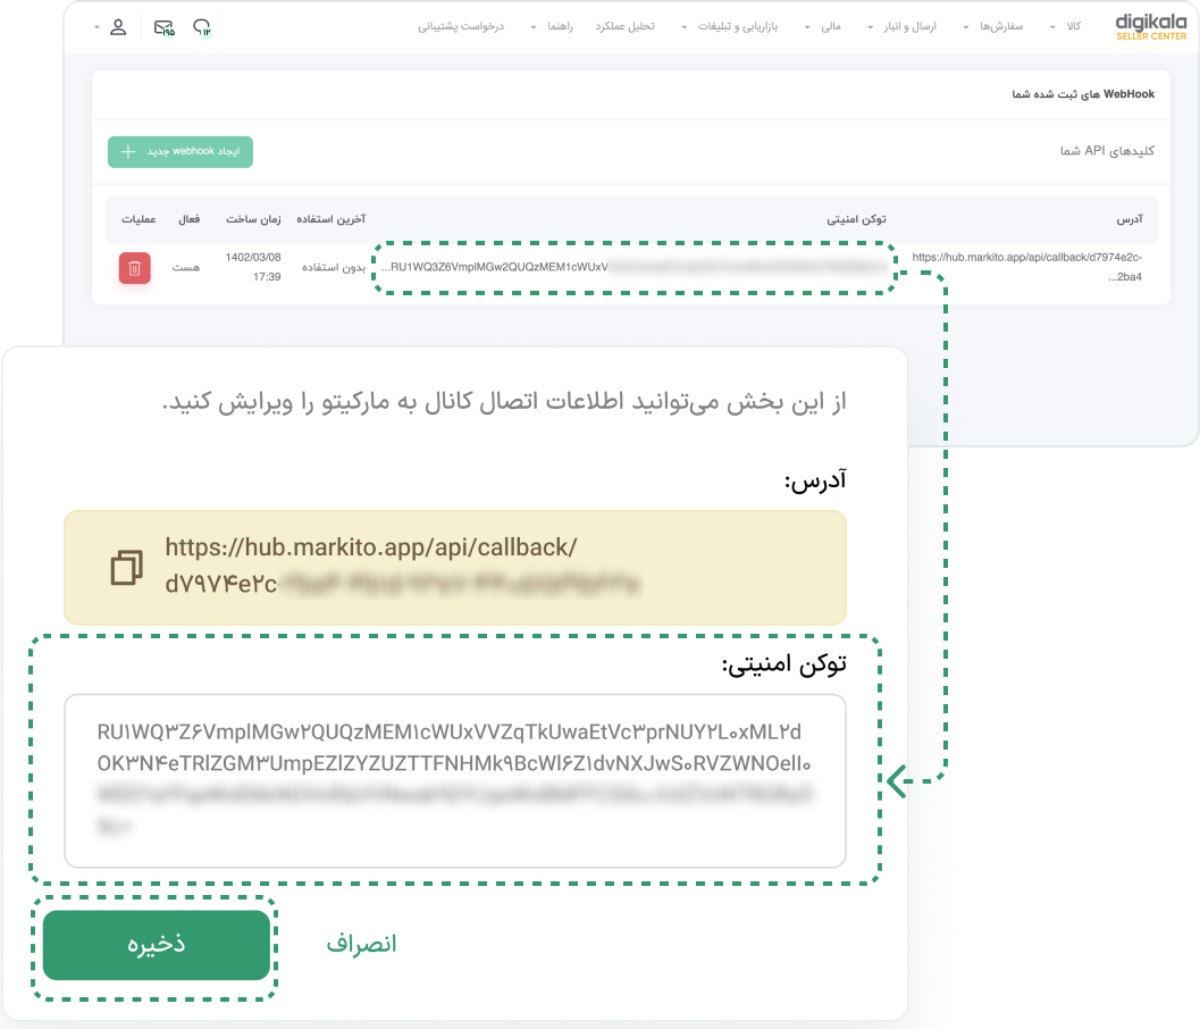Click the عملیات column header
This screenshot has width=1200, height=1029.
point(139,219)
